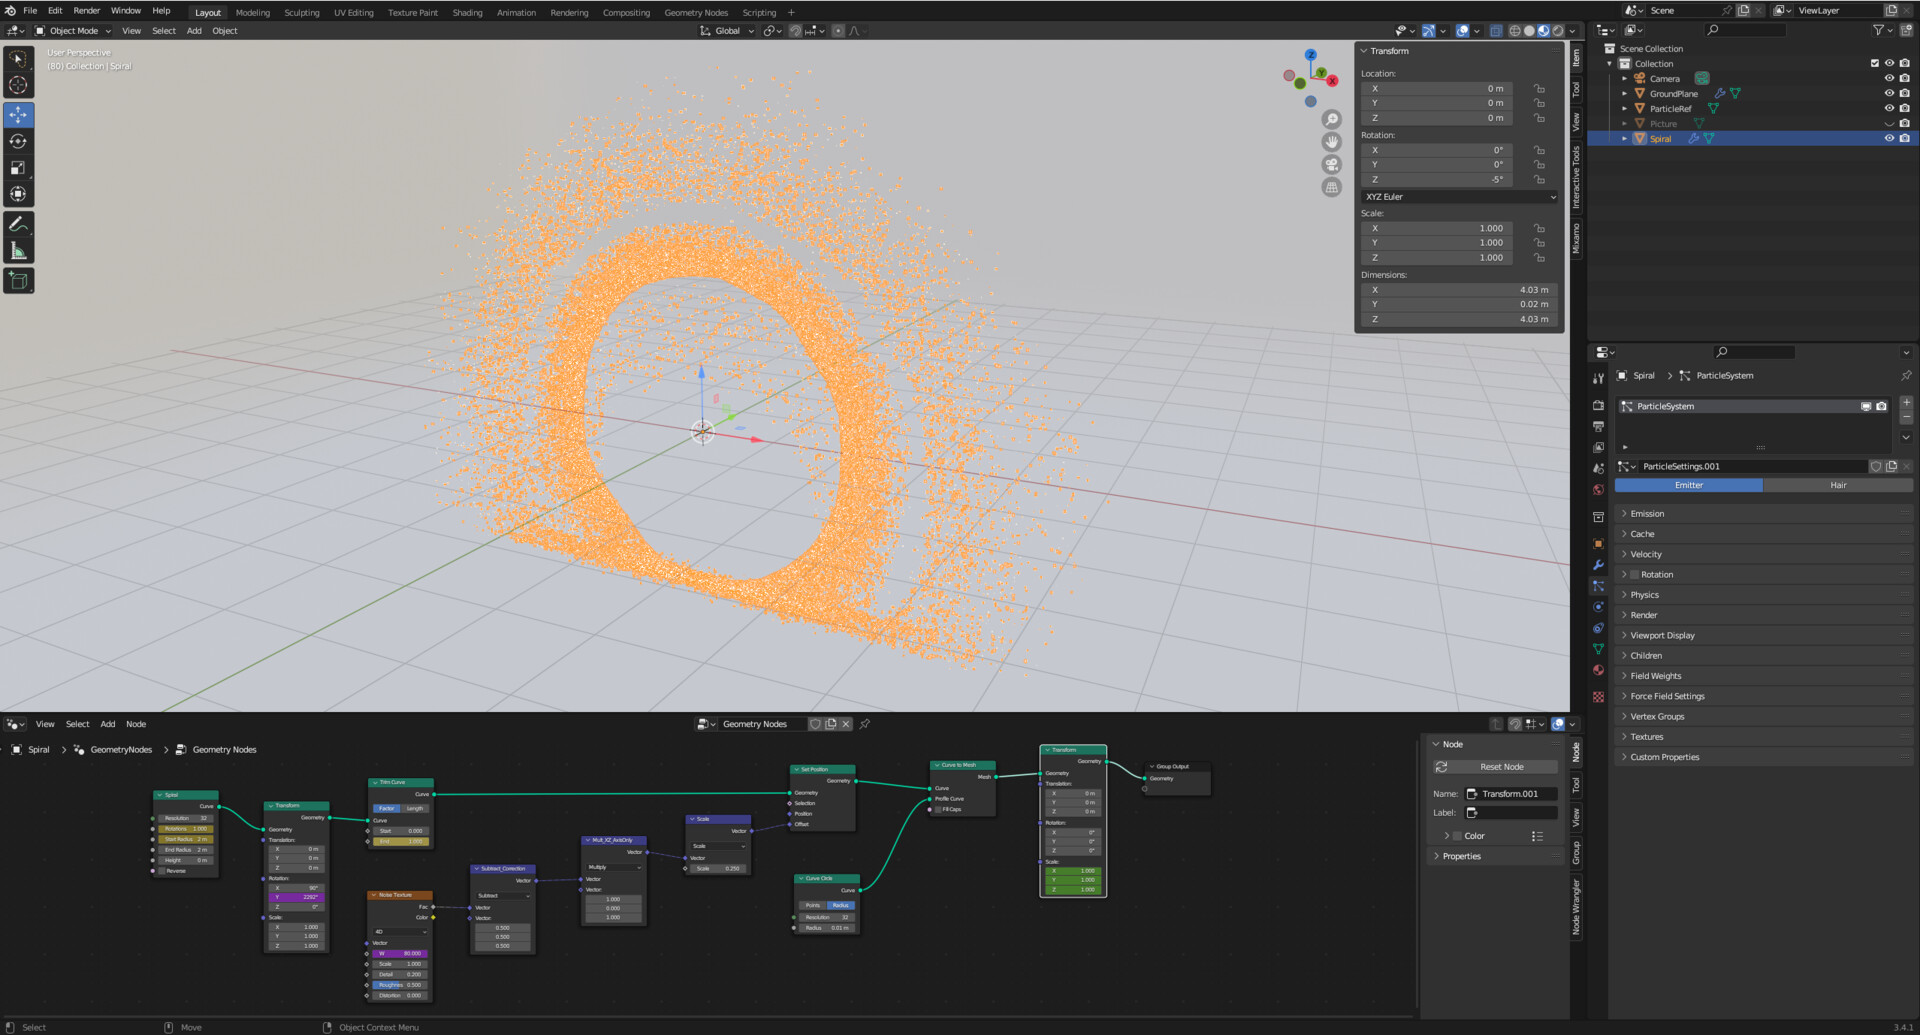Viewport: 1920px width, 1035px height.
Task: Open the XYZ Euler rotation mode dropdown
Action: (x=1459, y=197)
